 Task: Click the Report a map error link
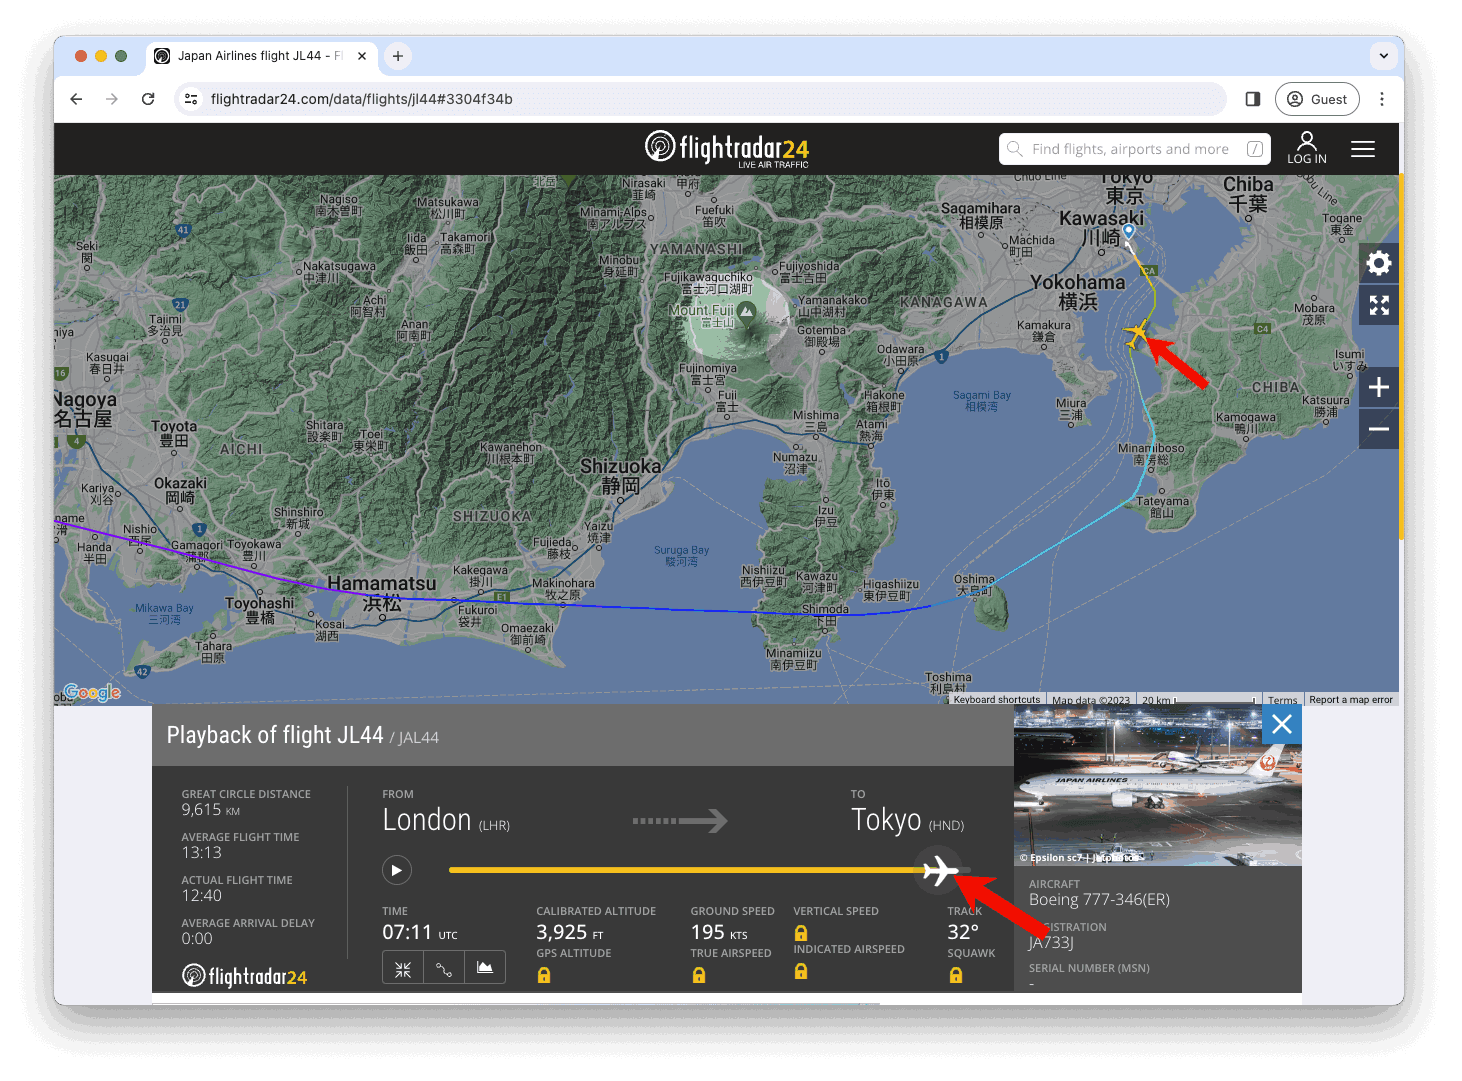tap(1350, 700)
